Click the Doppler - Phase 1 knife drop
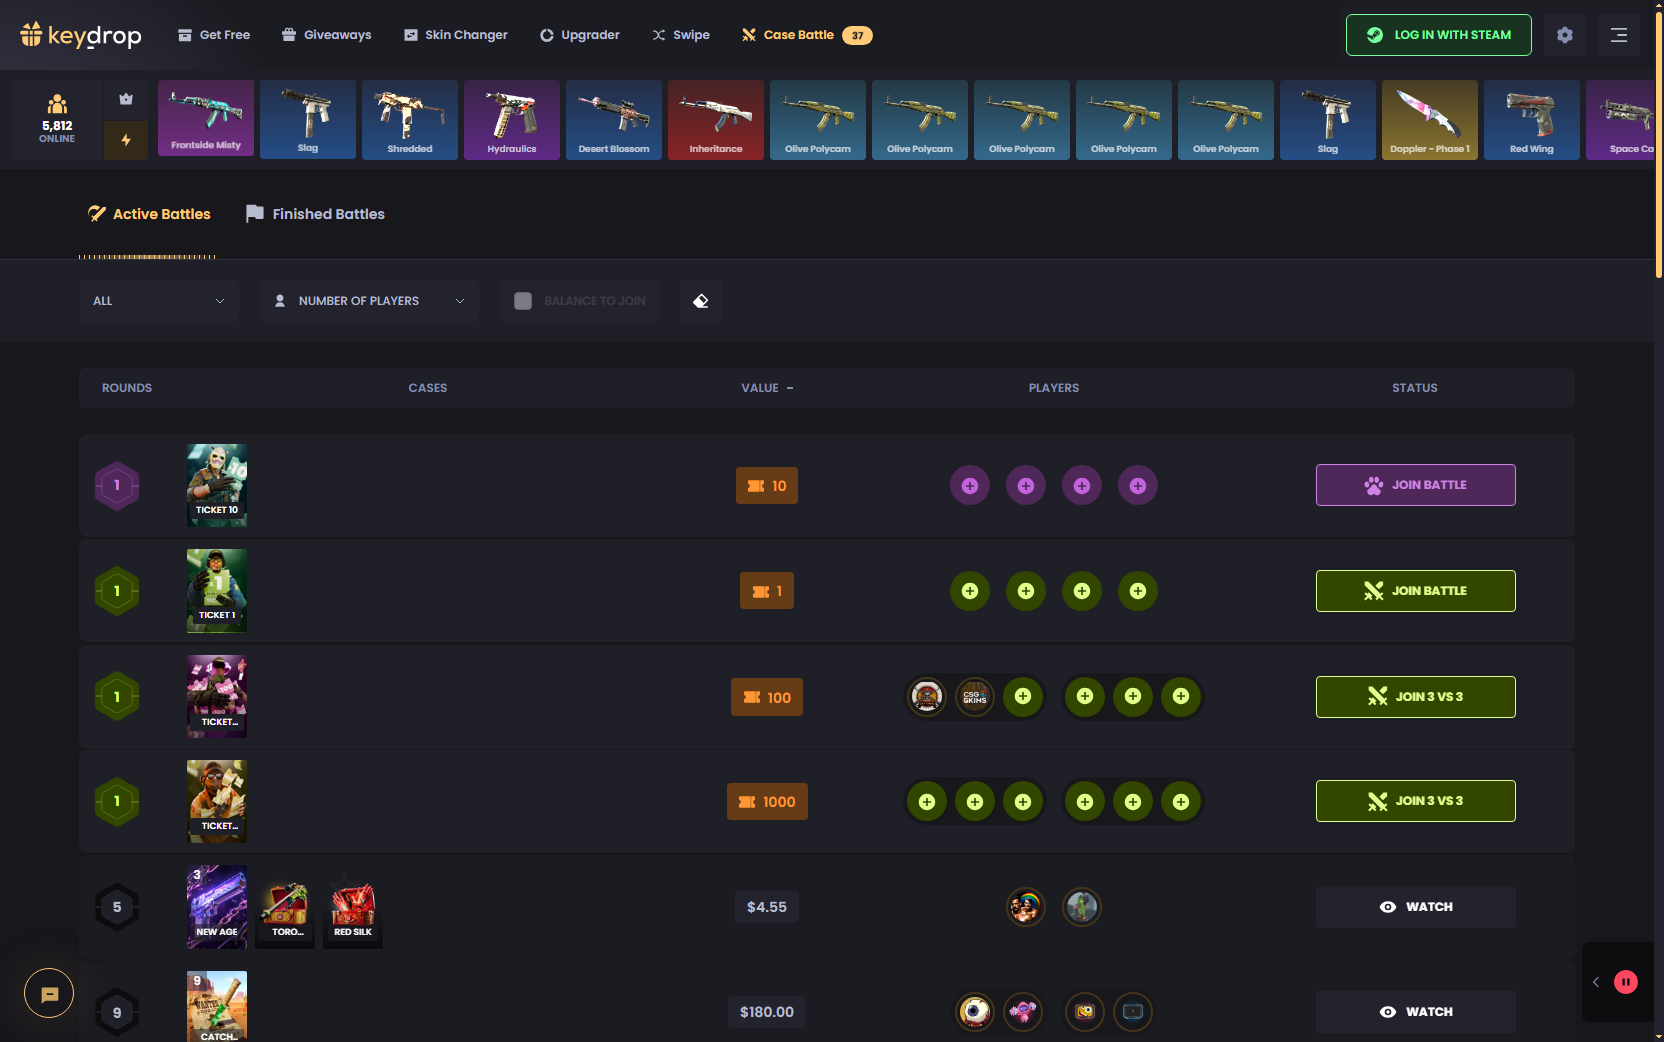This screenshot has width=1664, height=1042. point(1430,120)
